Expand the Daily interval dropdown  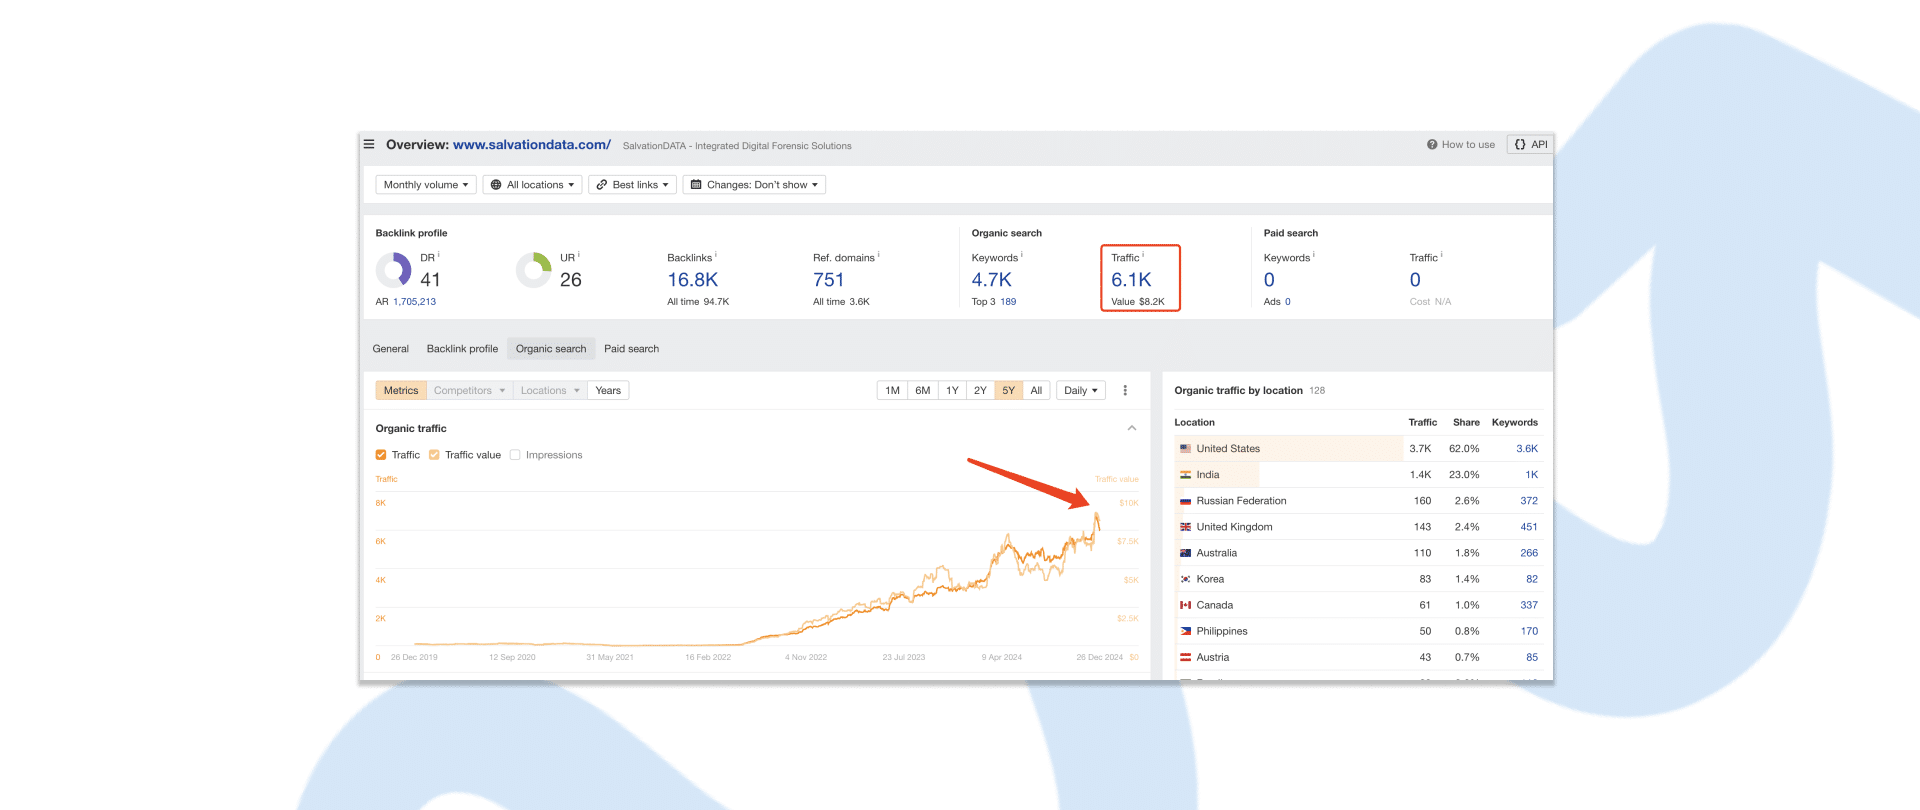coord(1081,391)
